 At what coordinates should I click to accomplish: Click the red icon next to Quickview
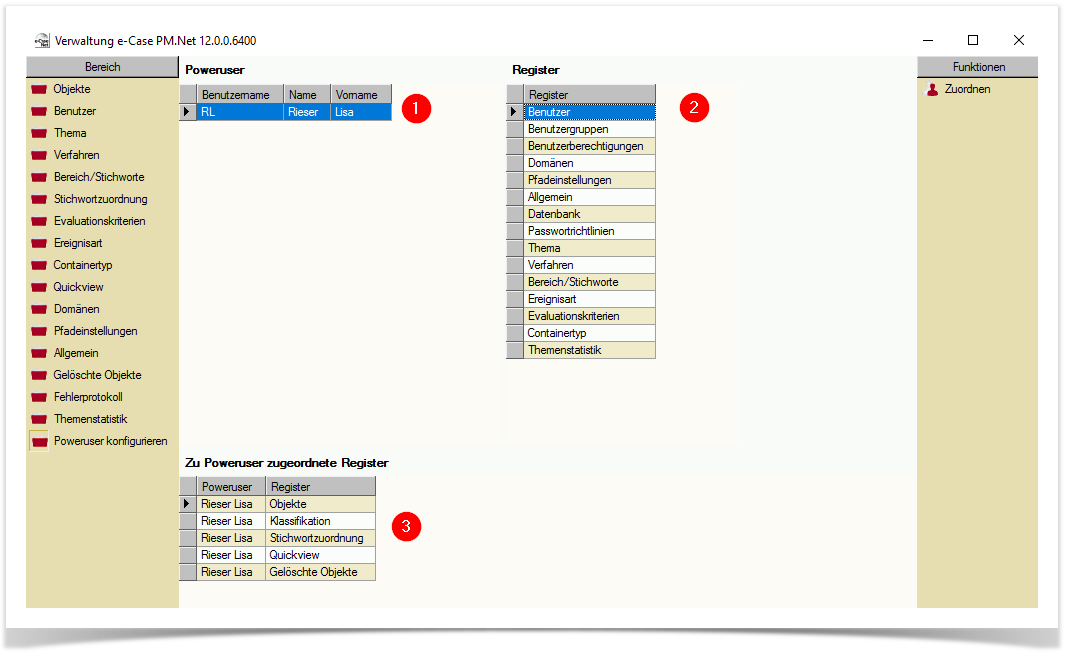(x=39, y=287)
